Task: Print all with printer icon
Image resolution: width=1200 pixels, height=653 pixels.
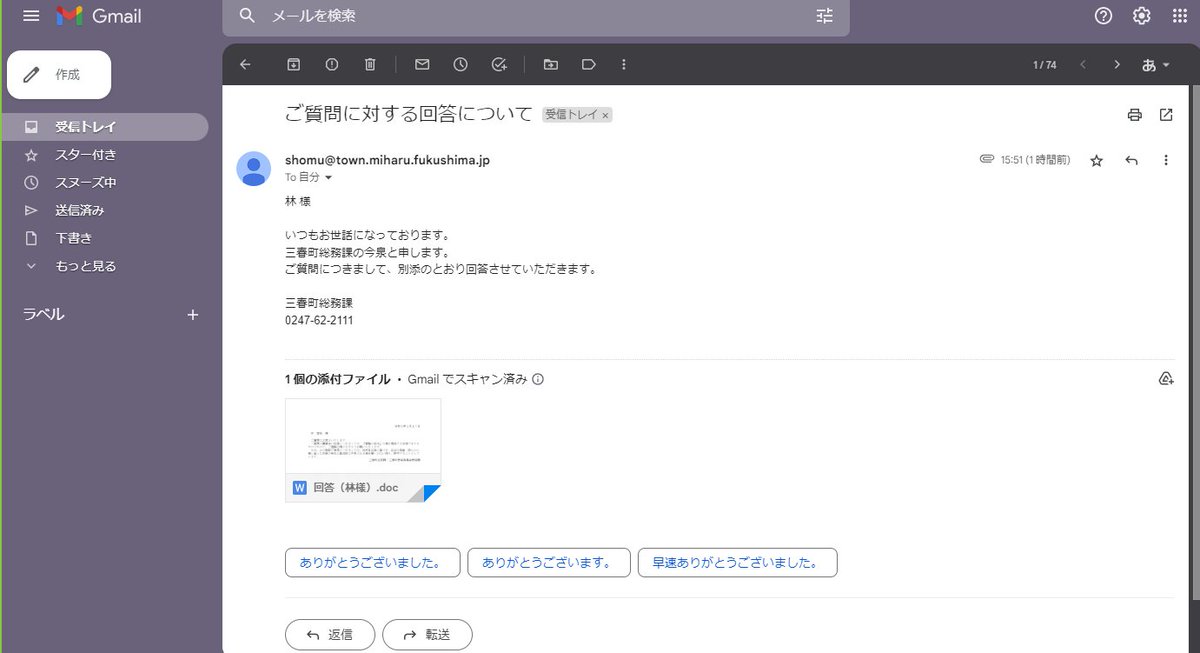Action: [x=1134, y=115]
